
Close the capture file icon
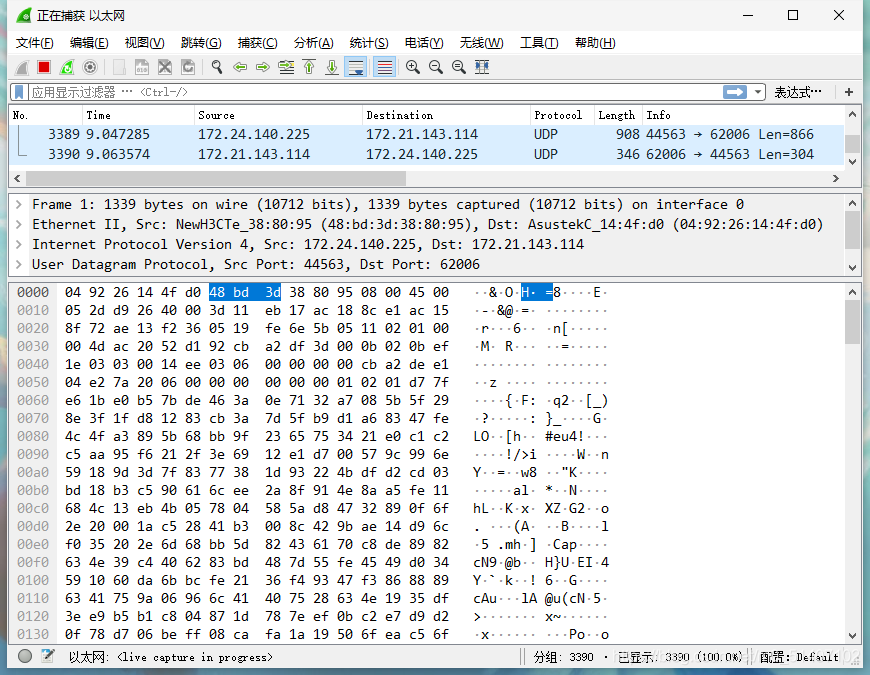(x=165, y=68)
